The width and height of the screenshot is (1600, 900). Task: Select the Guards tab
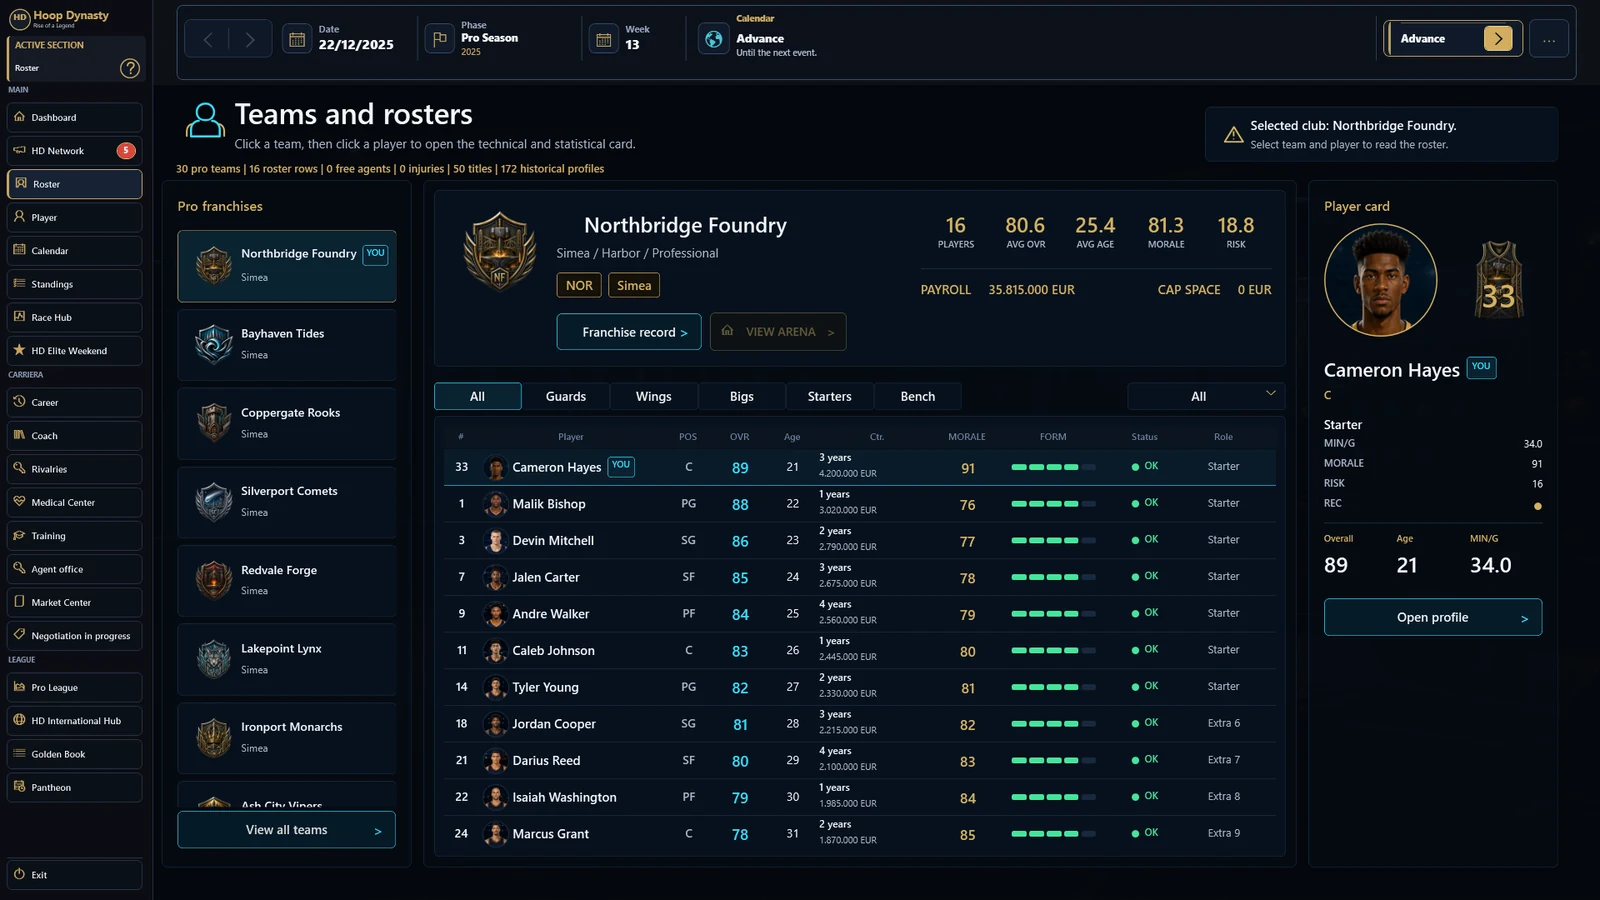[x=566, y=396]
